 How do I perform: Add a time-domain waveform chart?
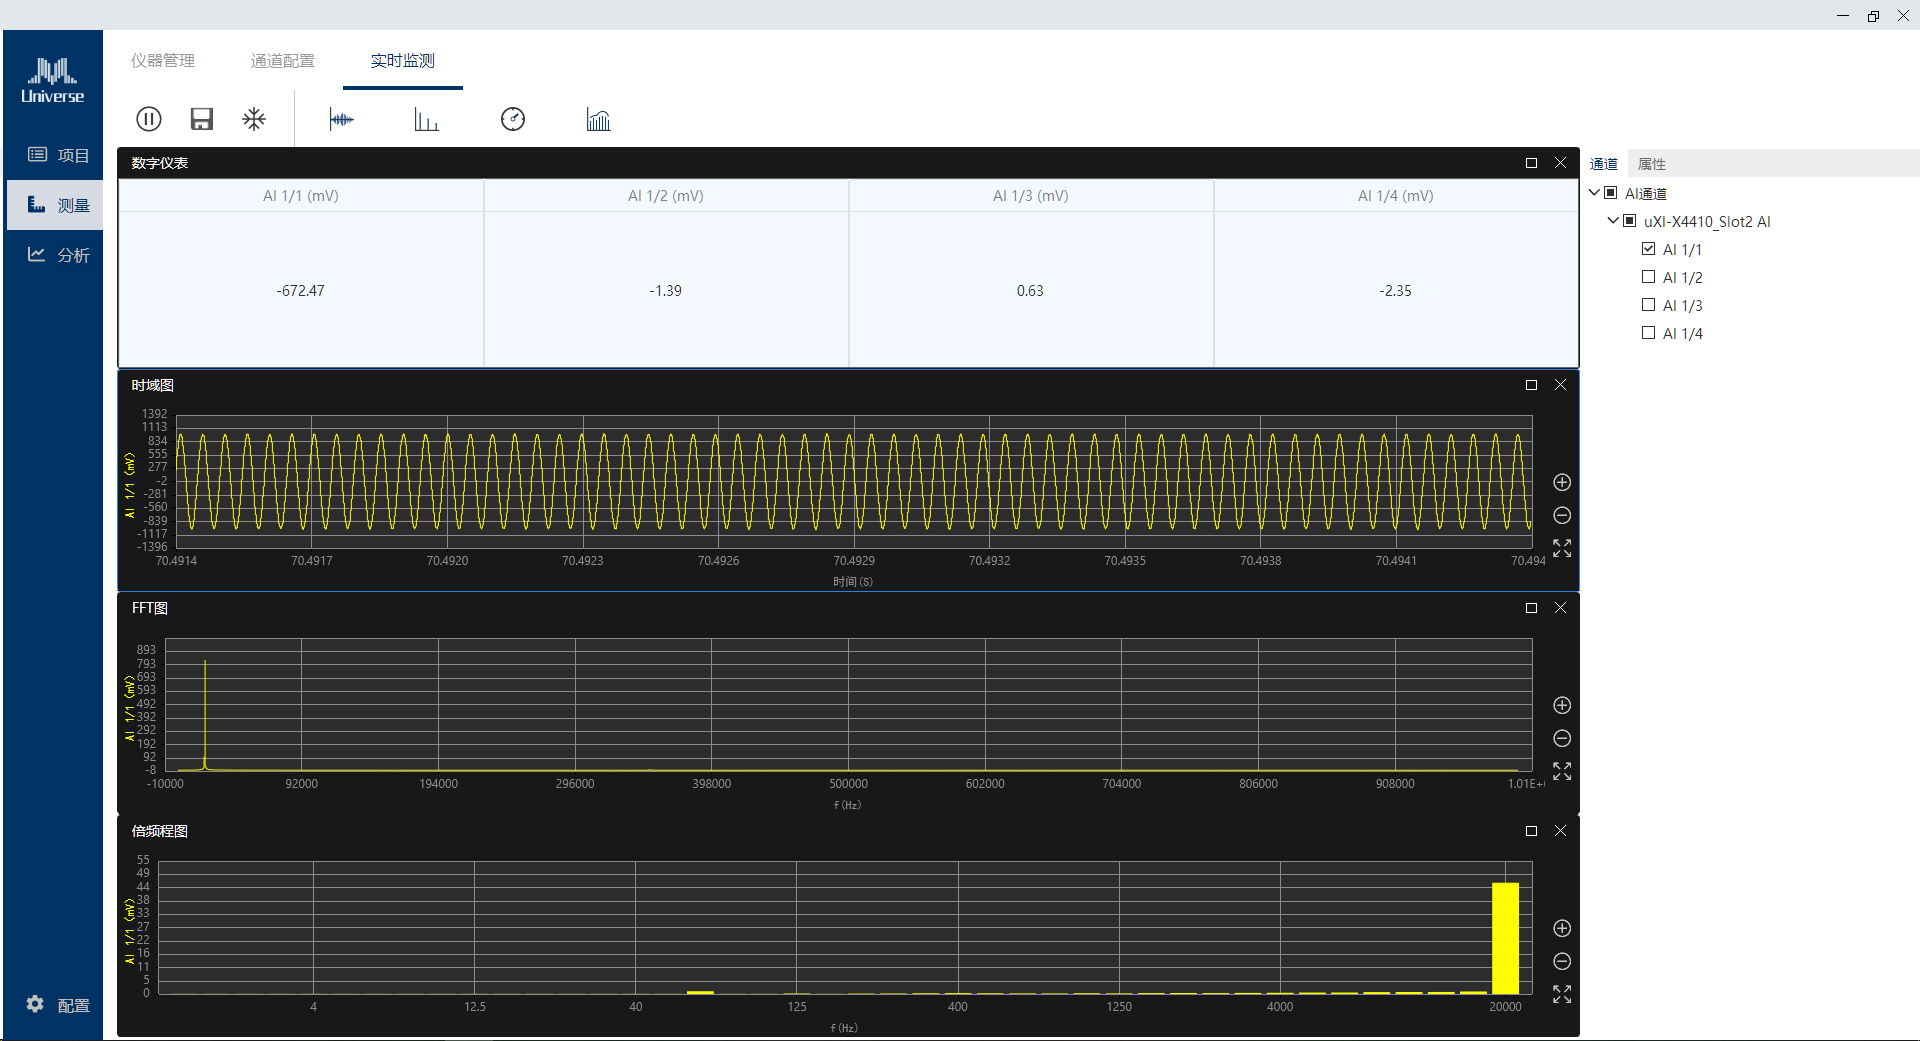tap(341, 120)
